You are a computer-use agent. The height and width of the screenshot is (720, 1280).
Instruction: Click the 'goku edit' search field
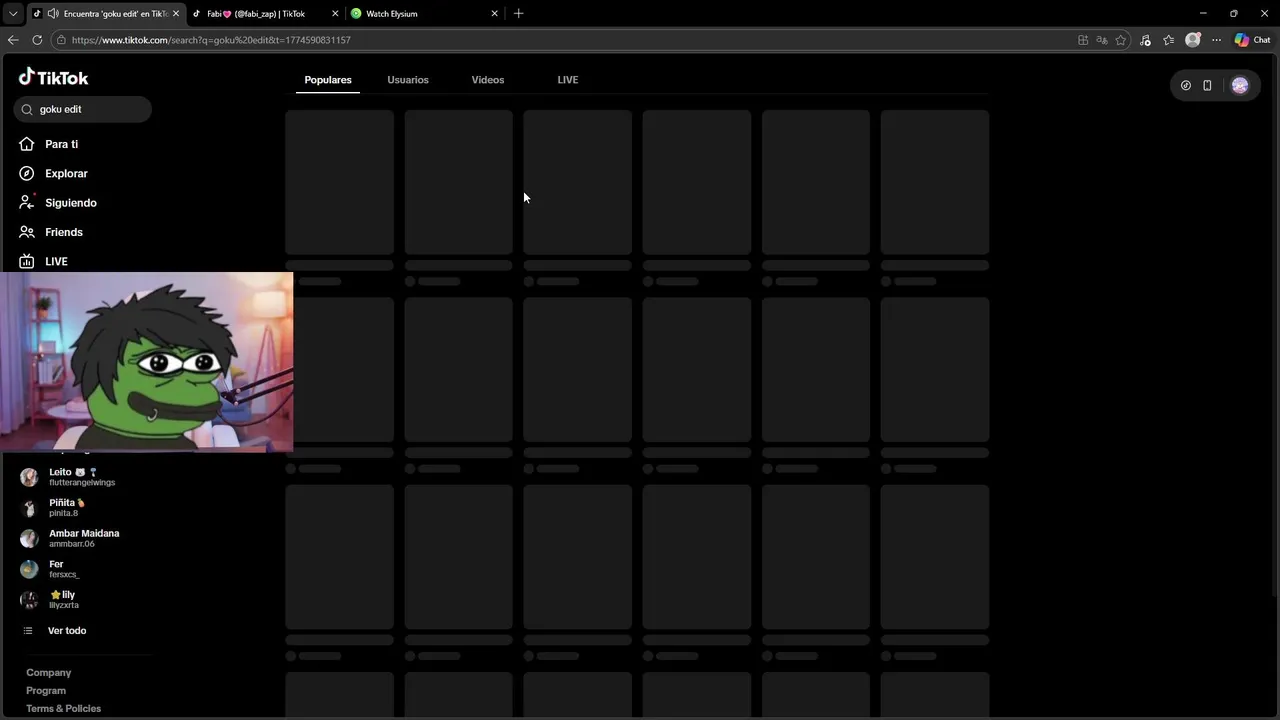83,109
